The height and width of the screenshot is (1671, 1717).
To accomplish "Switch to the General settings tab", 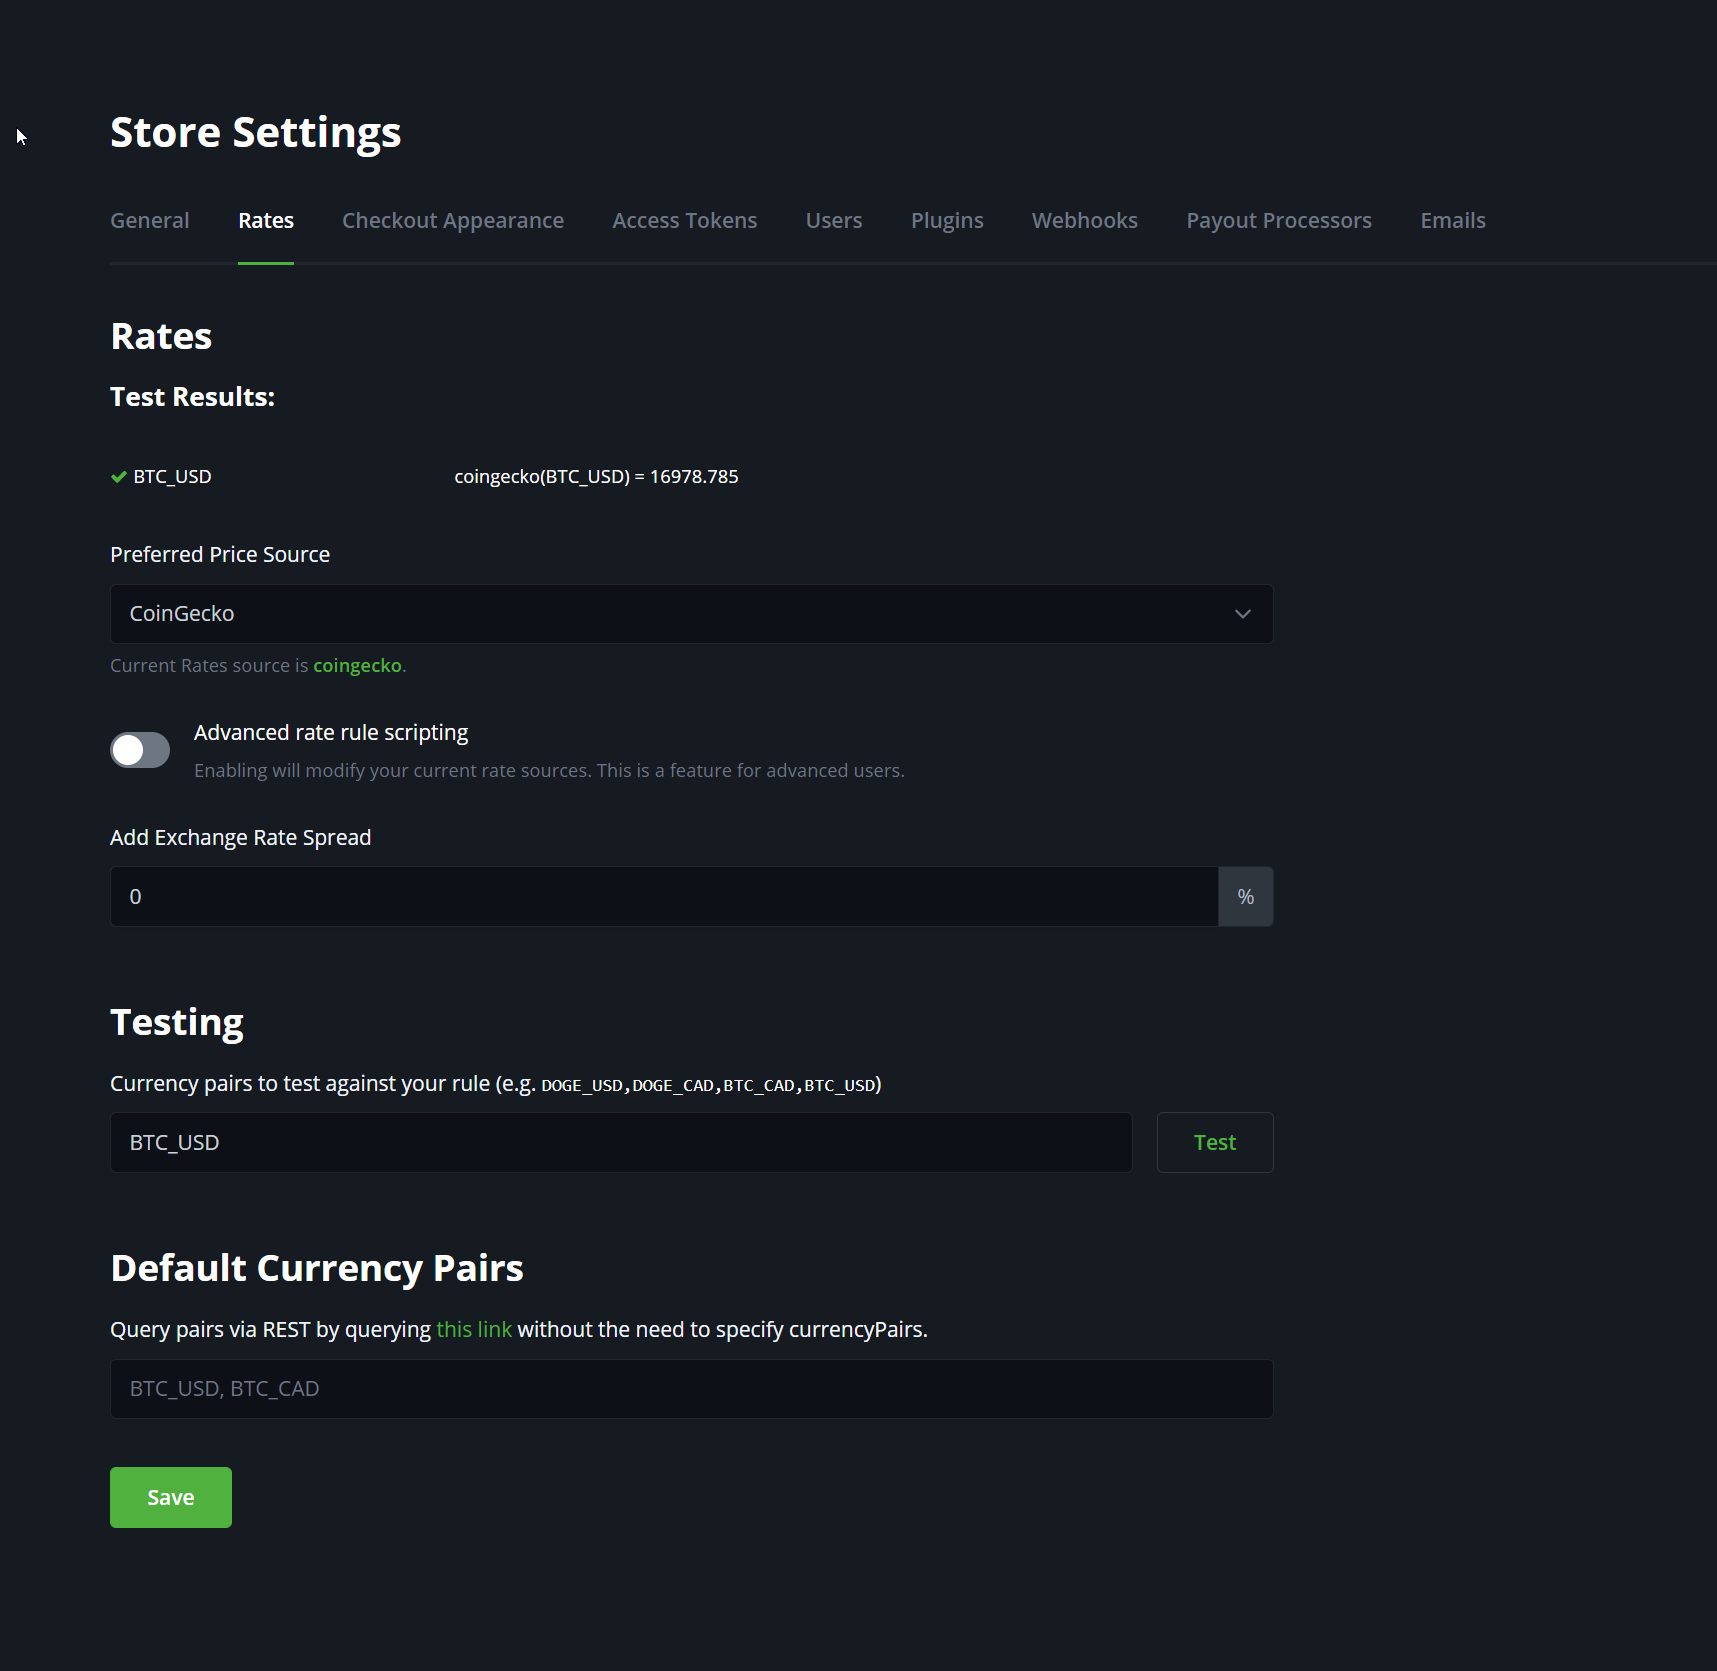I will tap(149, 220).
